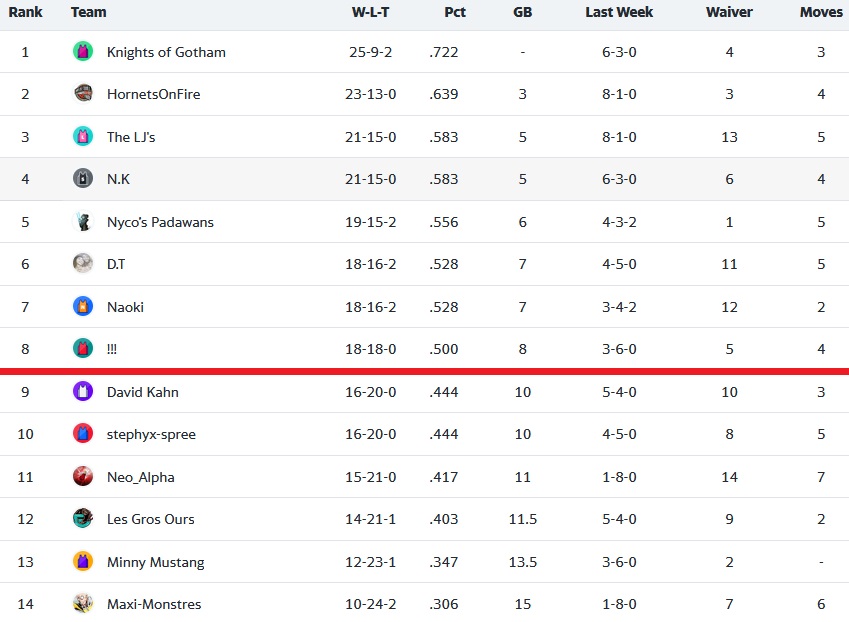Open Les Gros Ours team logo

(83, 519)
